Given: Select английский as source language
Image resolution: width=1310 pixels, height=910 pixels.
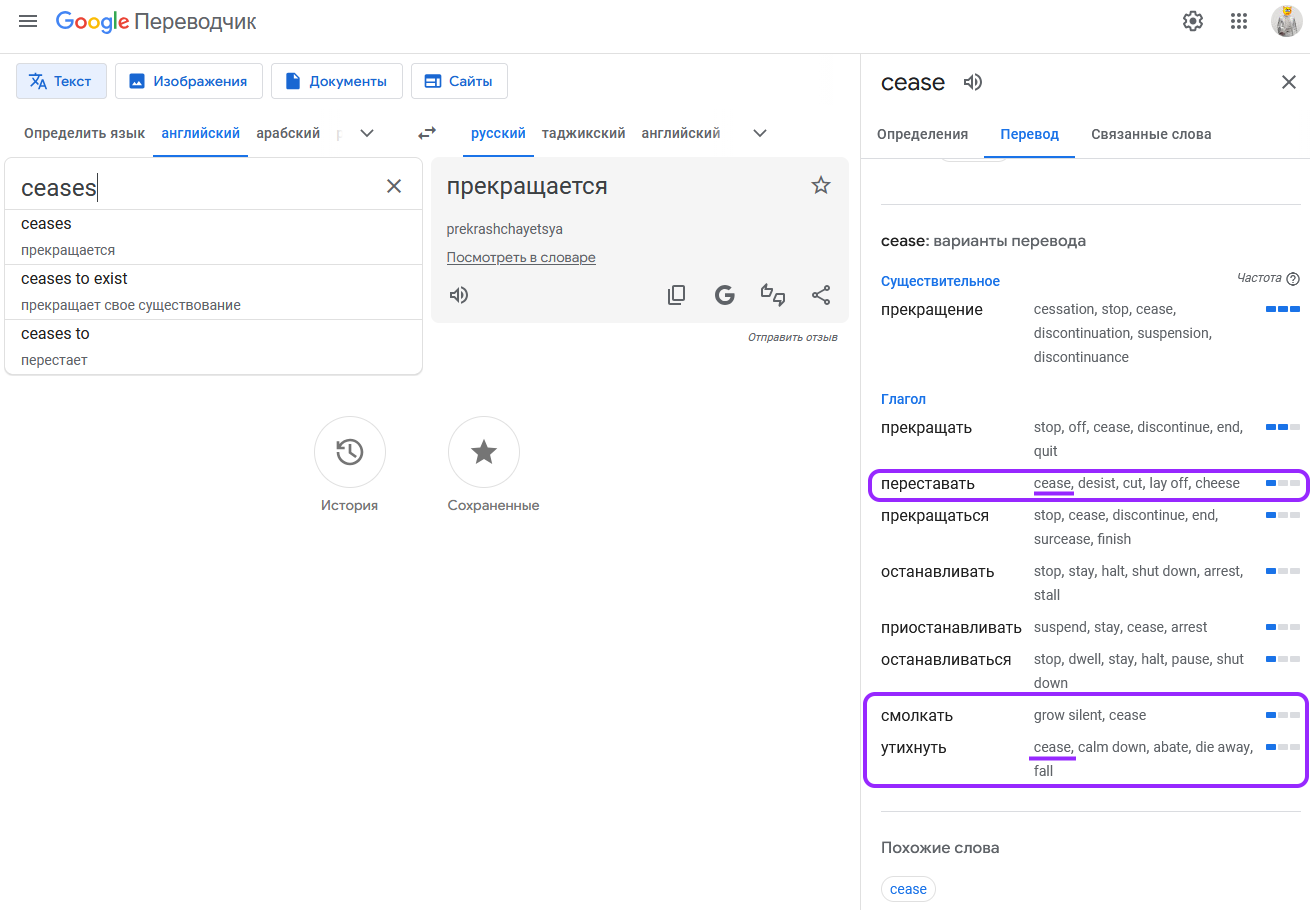Looking at the screenshot, I should 201,133.
